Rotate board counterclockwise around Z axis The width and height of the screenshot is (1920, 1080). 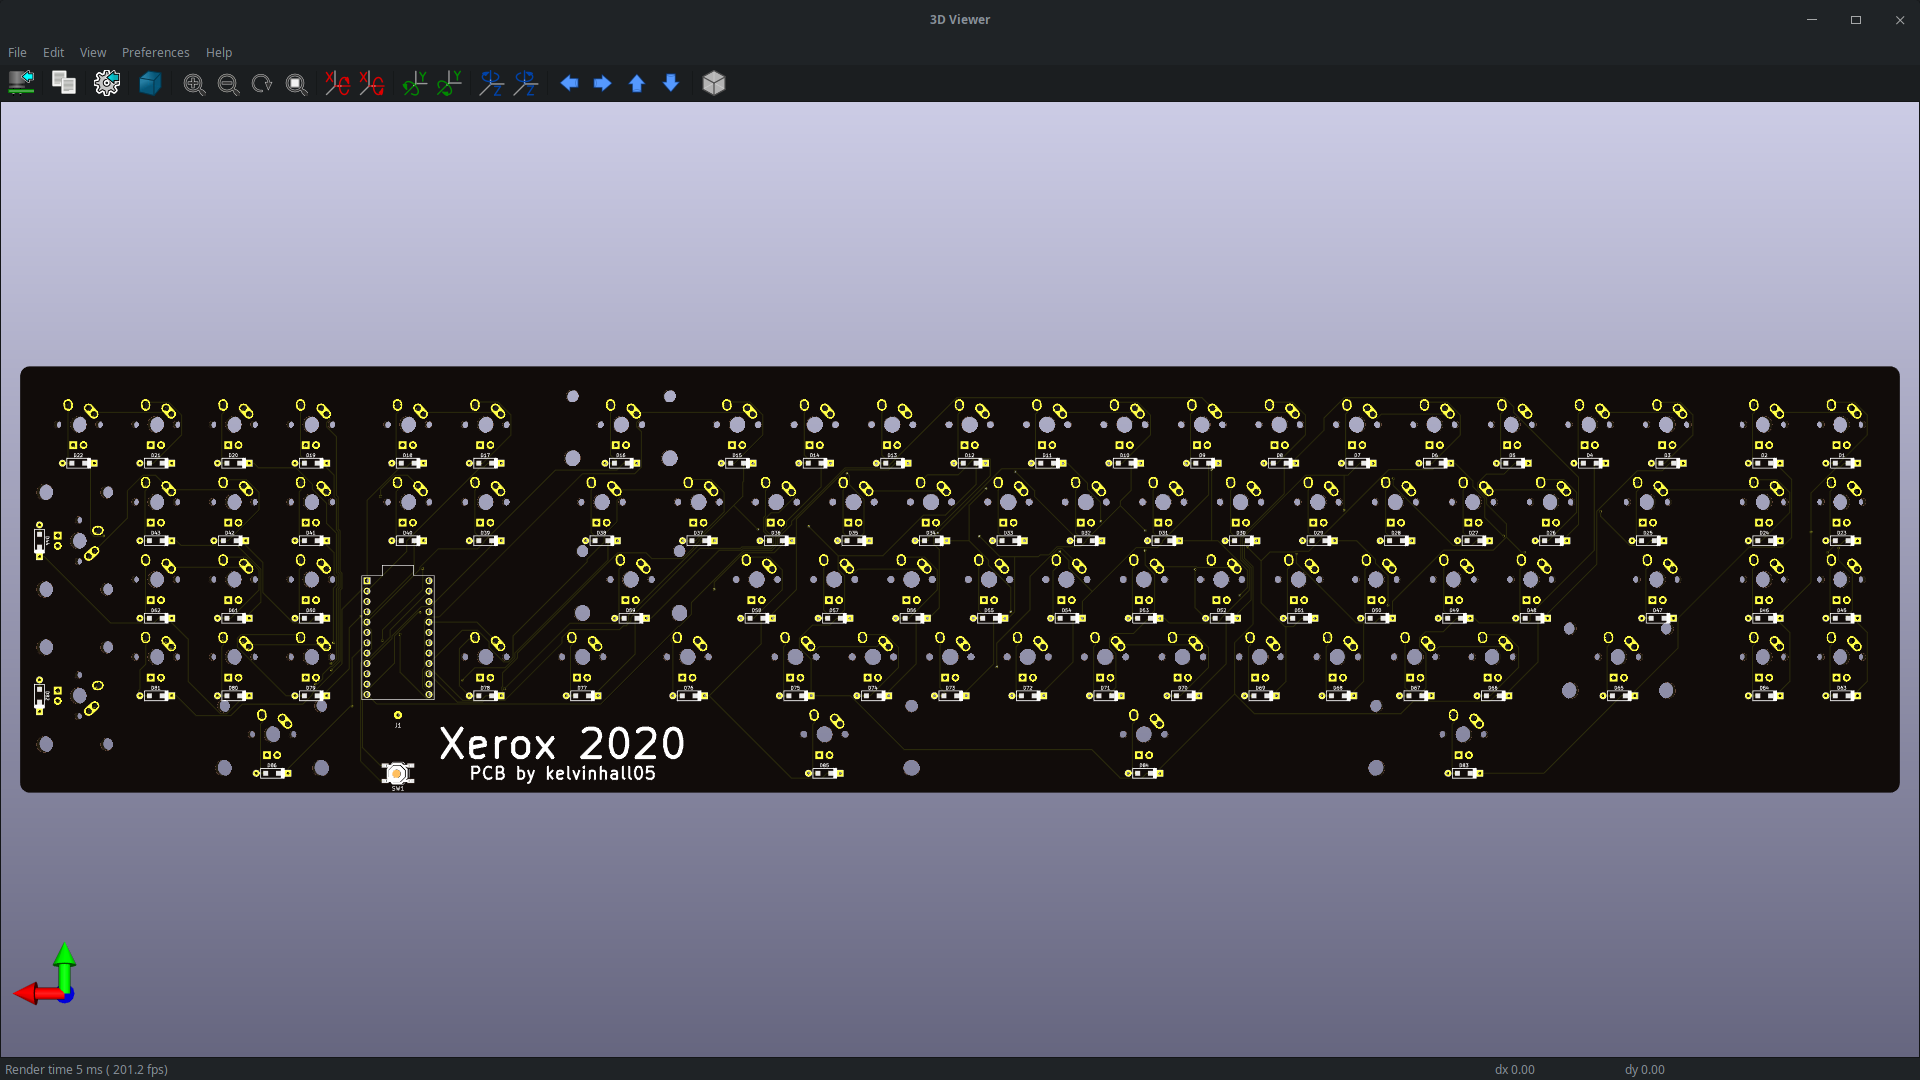click(526, 83)
